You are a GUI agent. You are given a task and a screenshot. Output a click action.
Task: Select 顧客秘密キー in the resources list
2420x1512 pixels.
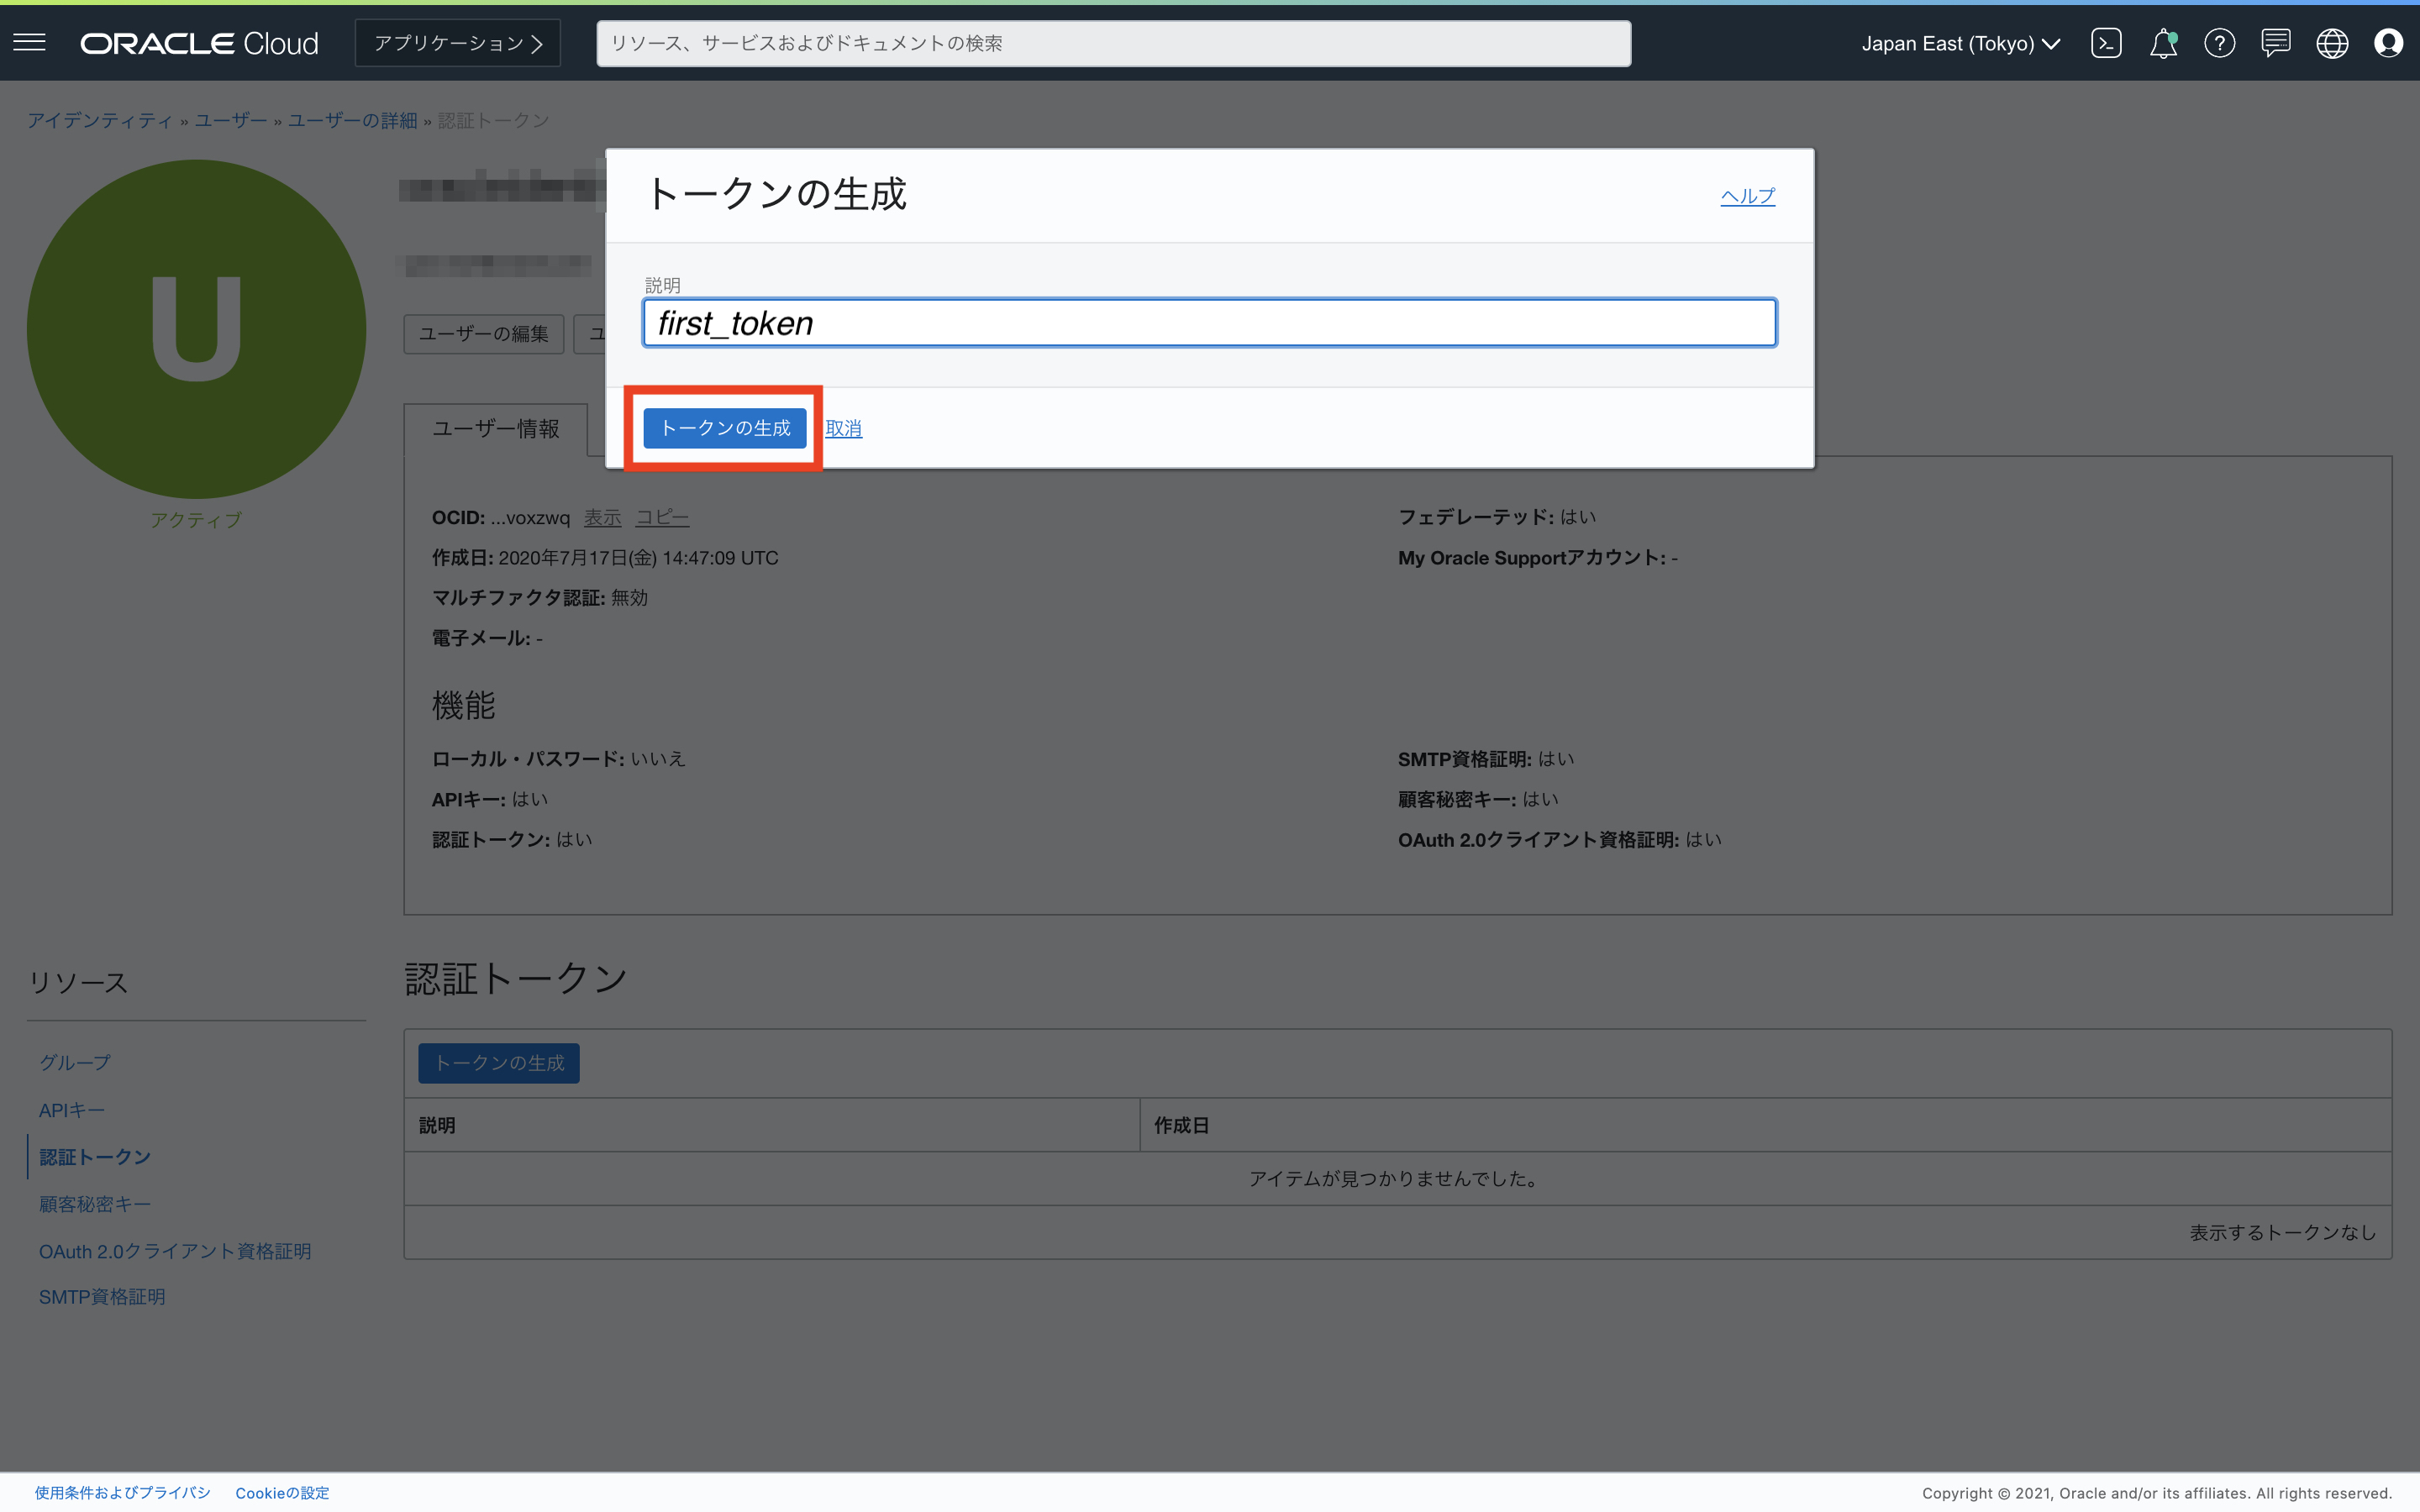coord(95,1204)
